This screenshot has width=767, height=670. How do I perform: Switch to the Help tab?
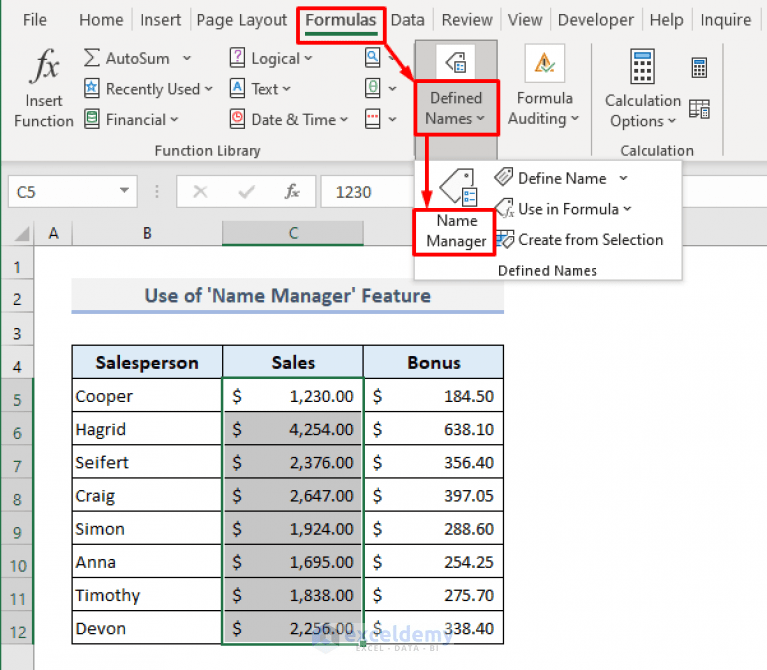click(x=666, y=20)
